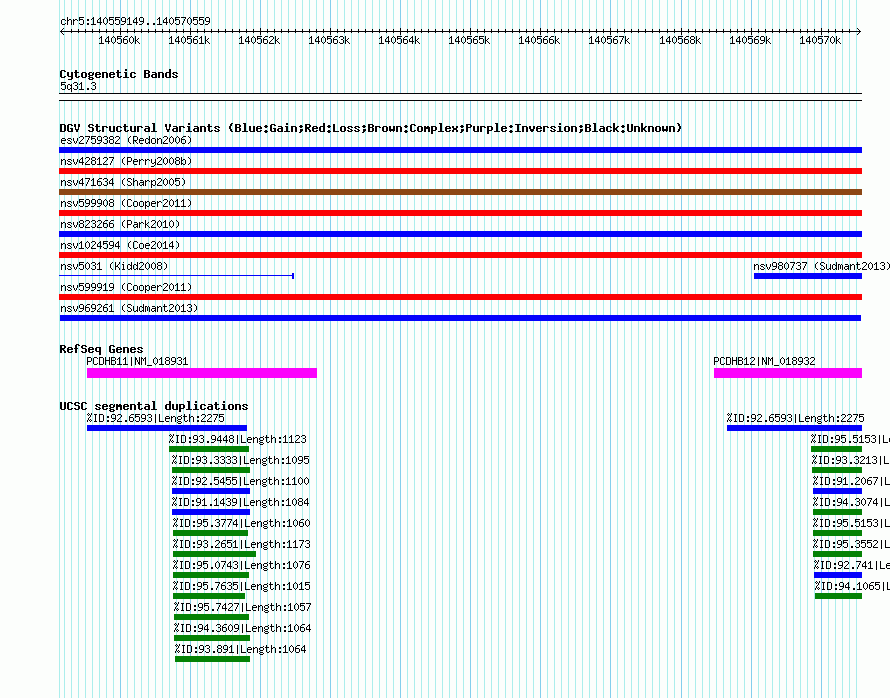Select the nsv599919 (Cooper2011) variant
Screen dimensions: 890x698
point(460,297)
